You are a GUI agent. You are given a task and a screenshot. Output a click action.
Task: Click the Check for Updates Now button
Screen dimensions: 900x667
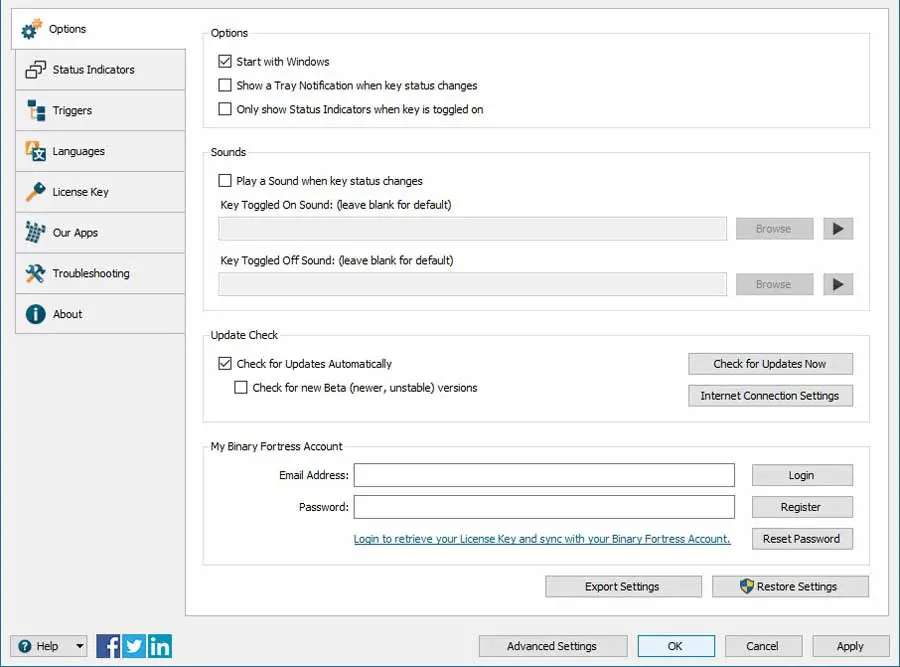pos(770,364)
